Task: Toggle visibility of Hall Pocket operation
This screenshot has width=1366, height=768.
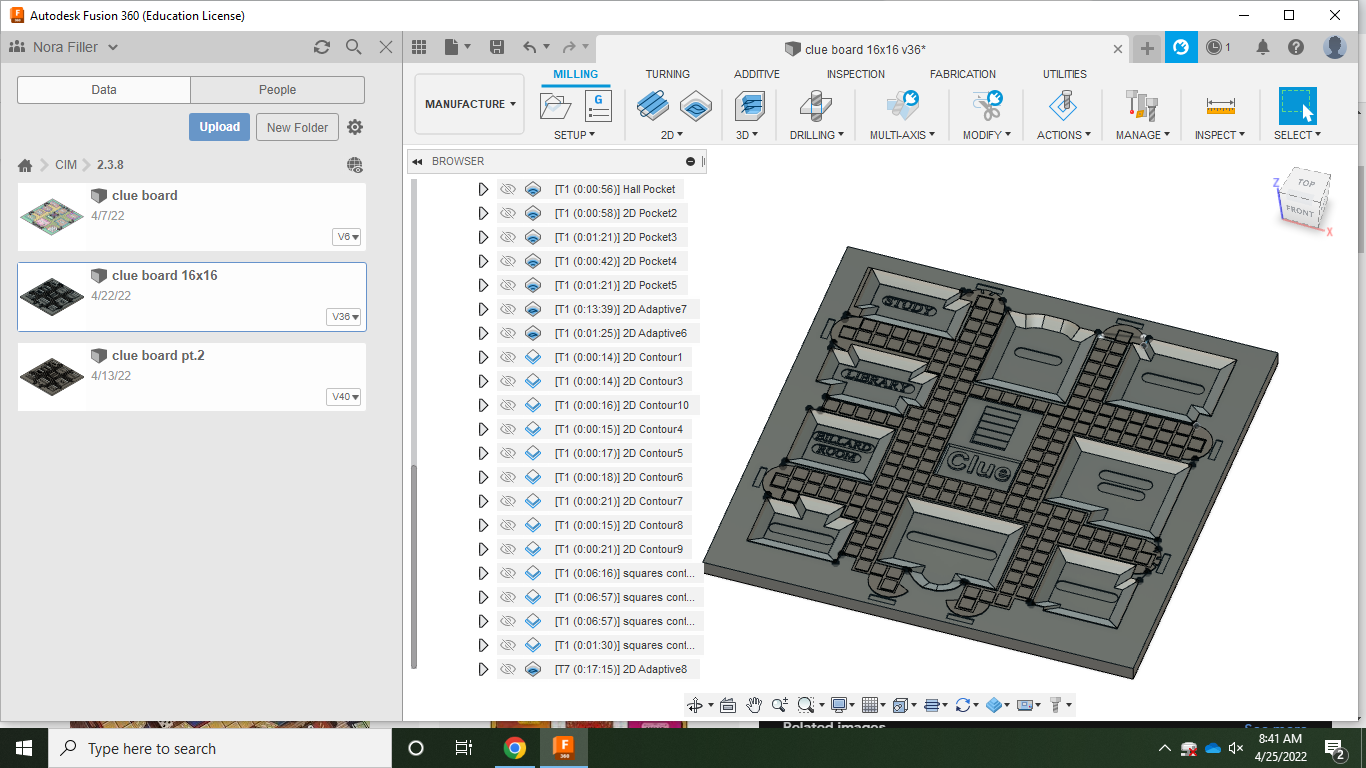Action: pyautogui.click(x=508, y=189)
